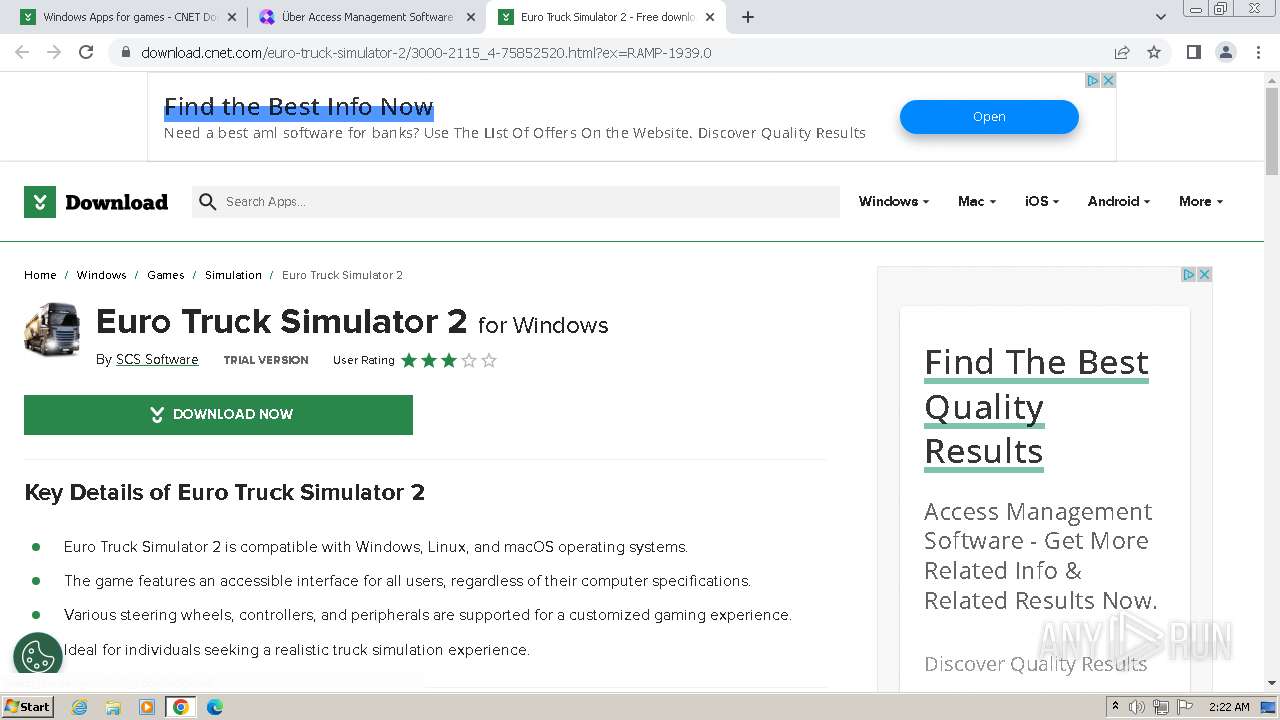Bookmark this page with the star icon
The width and height of the screenshot is (1280, 720).
[x=1154, y=52]
